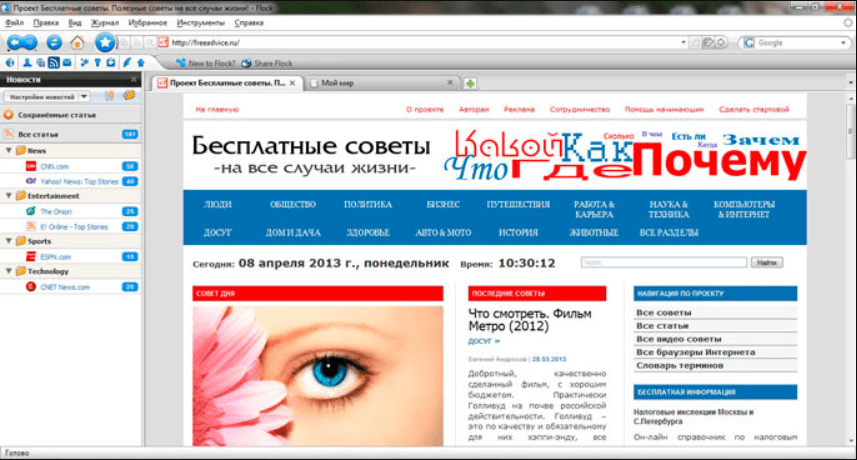Click the Найти search button
857x460 pixels.
pos(767,262)
